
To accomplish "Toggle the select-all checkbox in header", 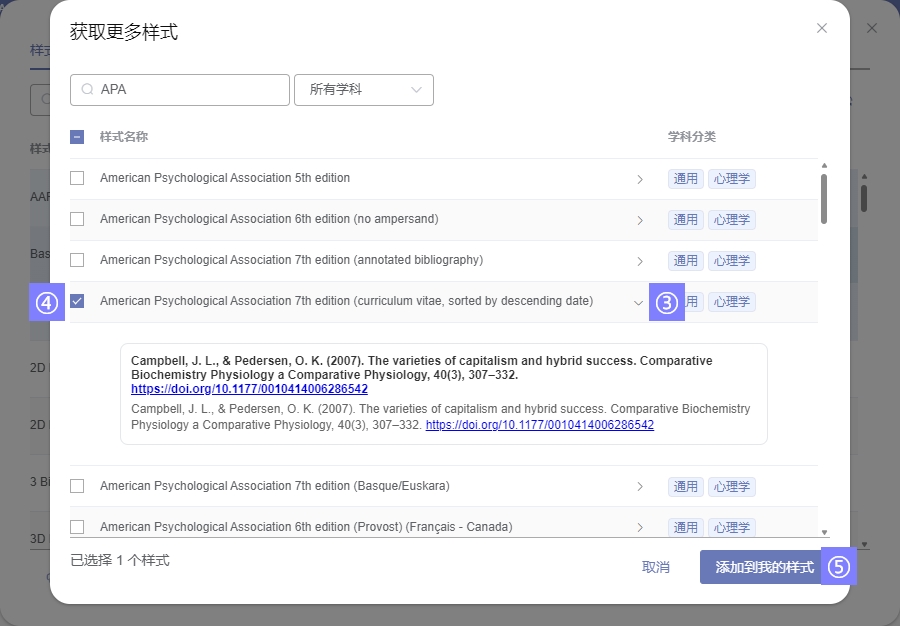I will (x=77, y=137).
